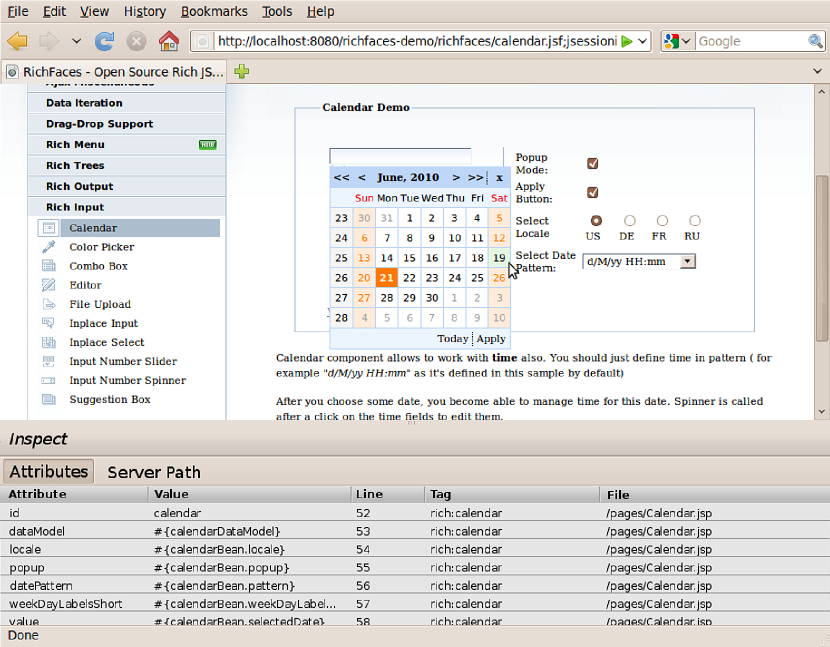Click Apply in the calendar footer
This screenshot has width=830, height=647.
tap(491, 339)
